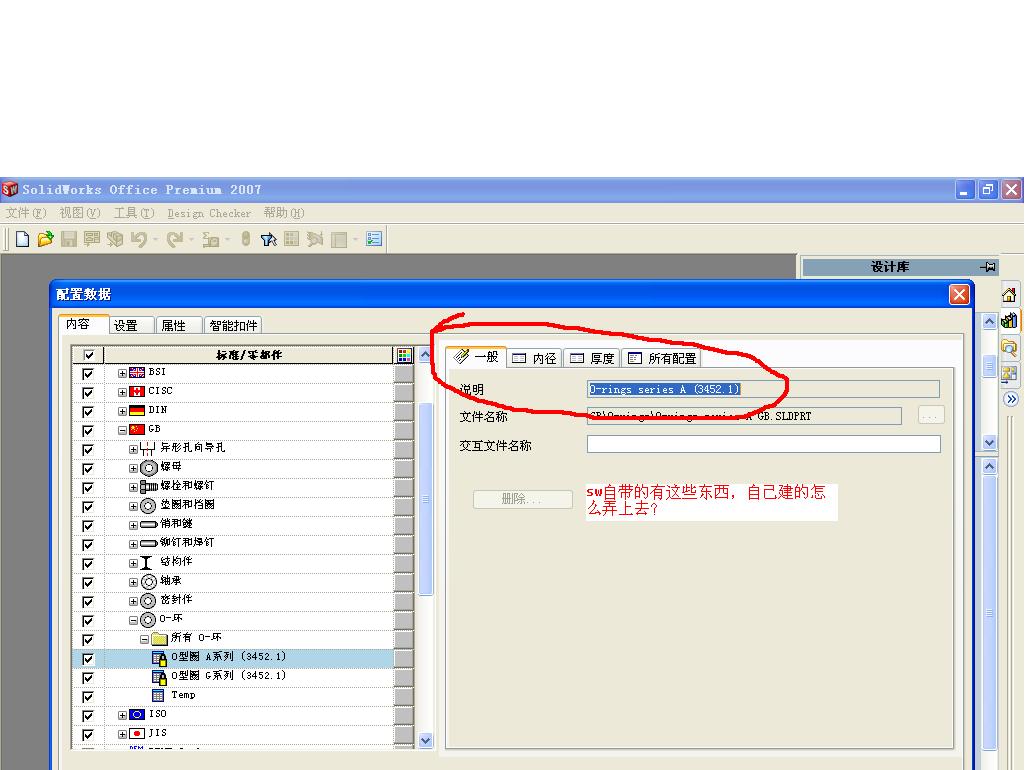Click the Undo arrow icon
This screenshot has width=1028, height=770.
pos(138,239)
